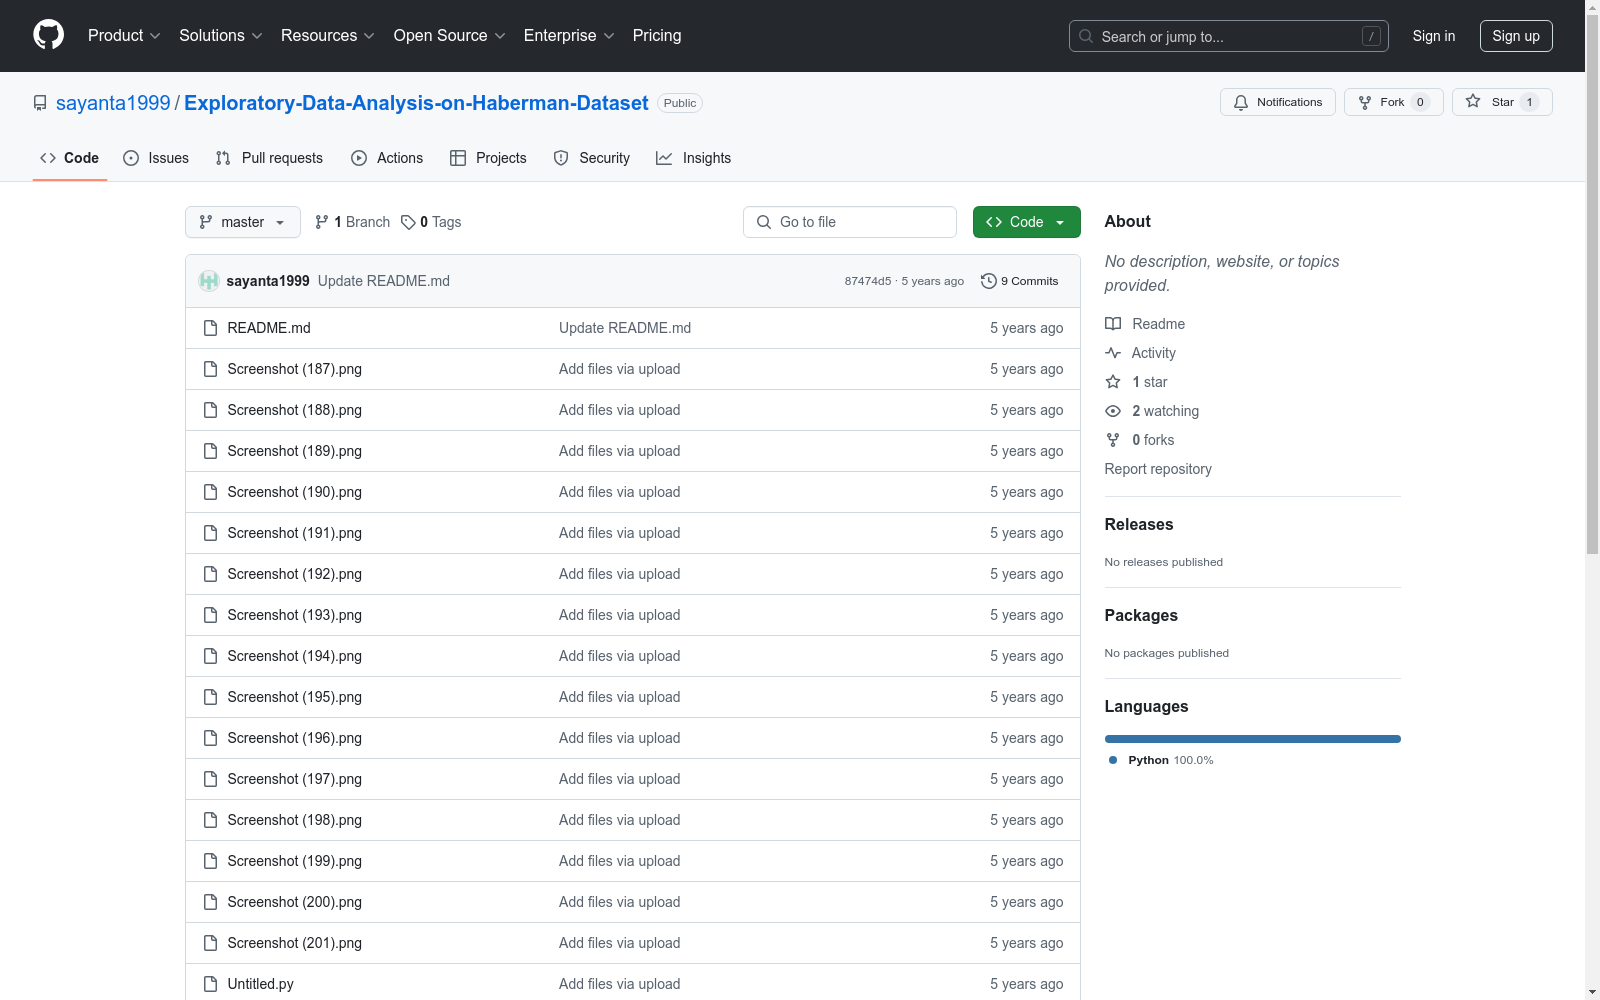Click the GitHub logo icon
1600x1000 pixels.
[x=48, y=35]
